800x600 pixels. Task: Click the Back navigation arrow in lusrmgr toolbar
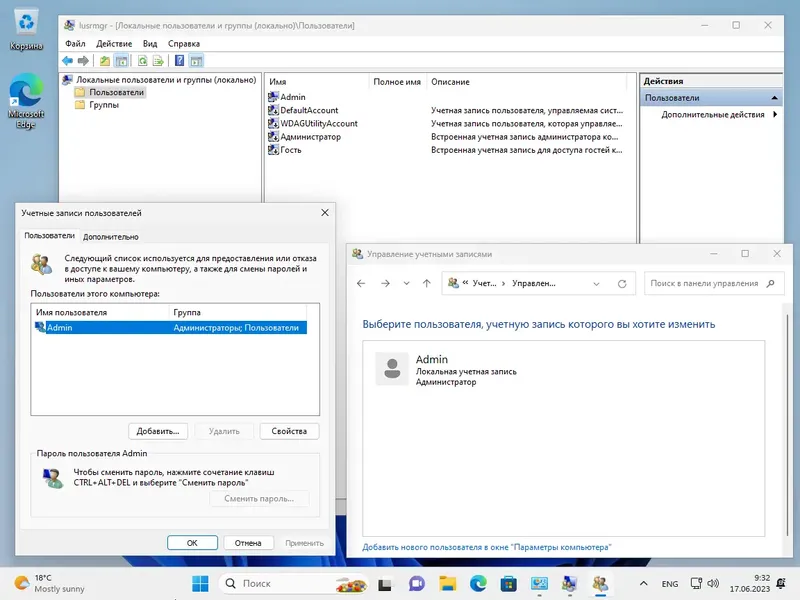(x=69, y=61)
